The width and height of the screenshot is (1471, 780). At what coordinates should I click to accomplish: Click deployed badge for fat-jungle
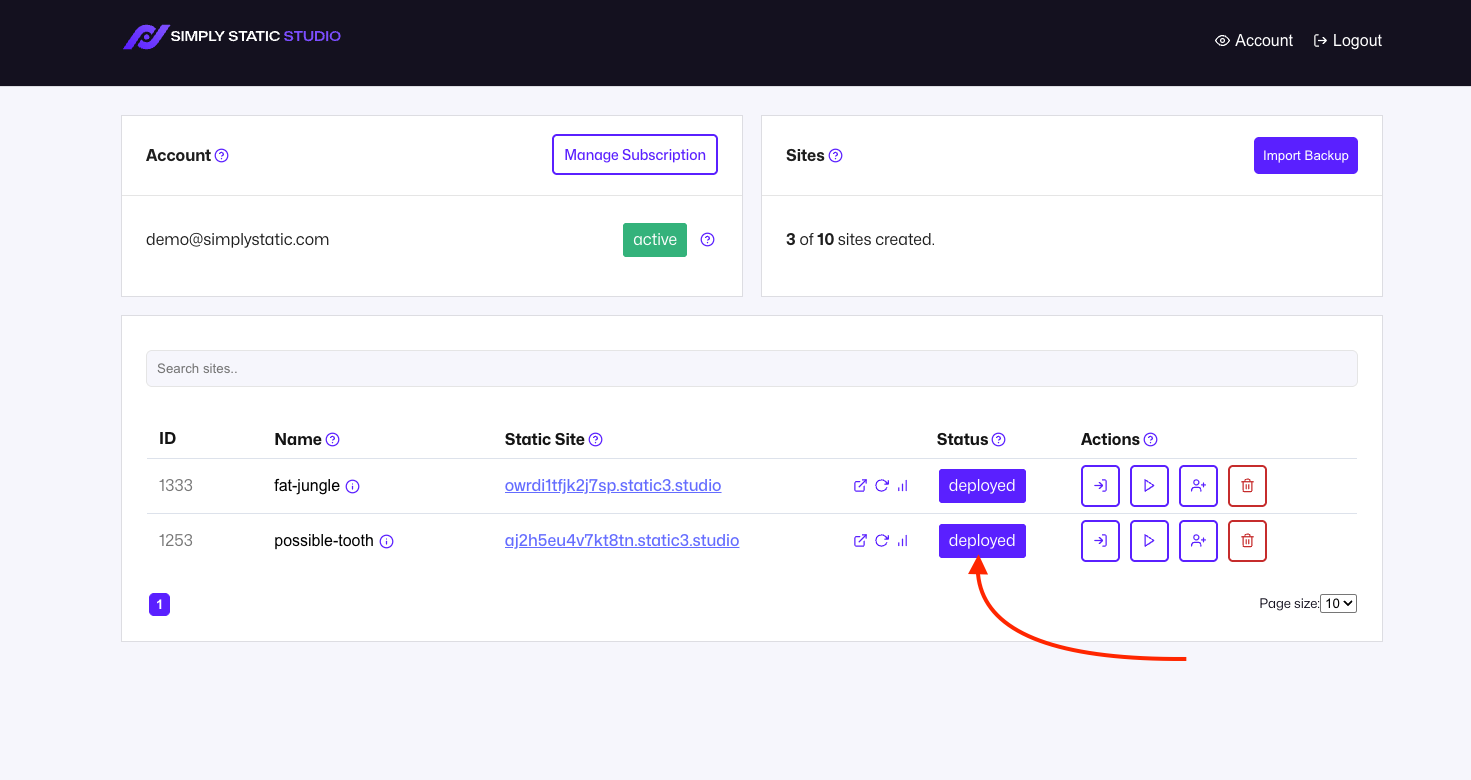[x=982, y=486]
